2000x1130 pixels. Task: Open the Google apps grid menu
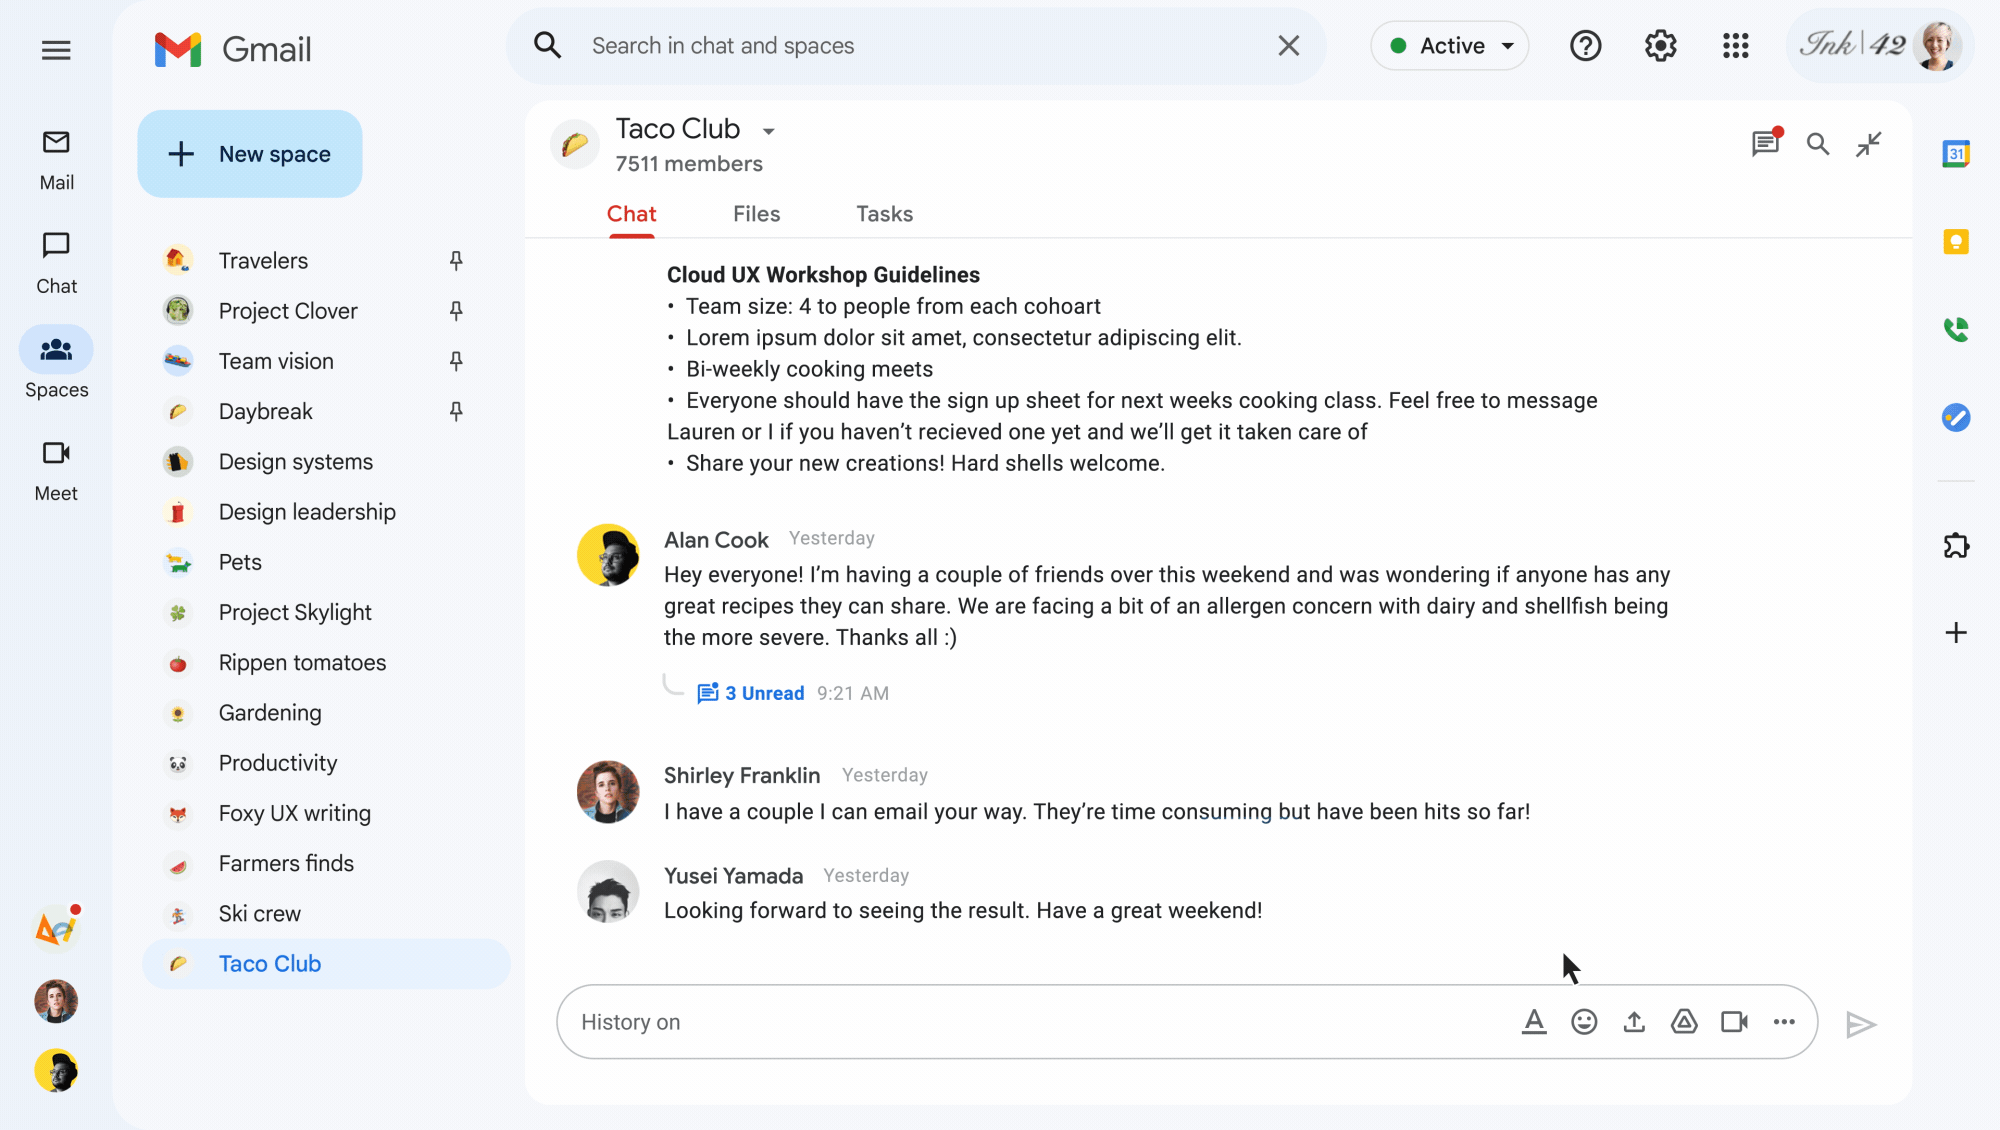[1735, 45]
